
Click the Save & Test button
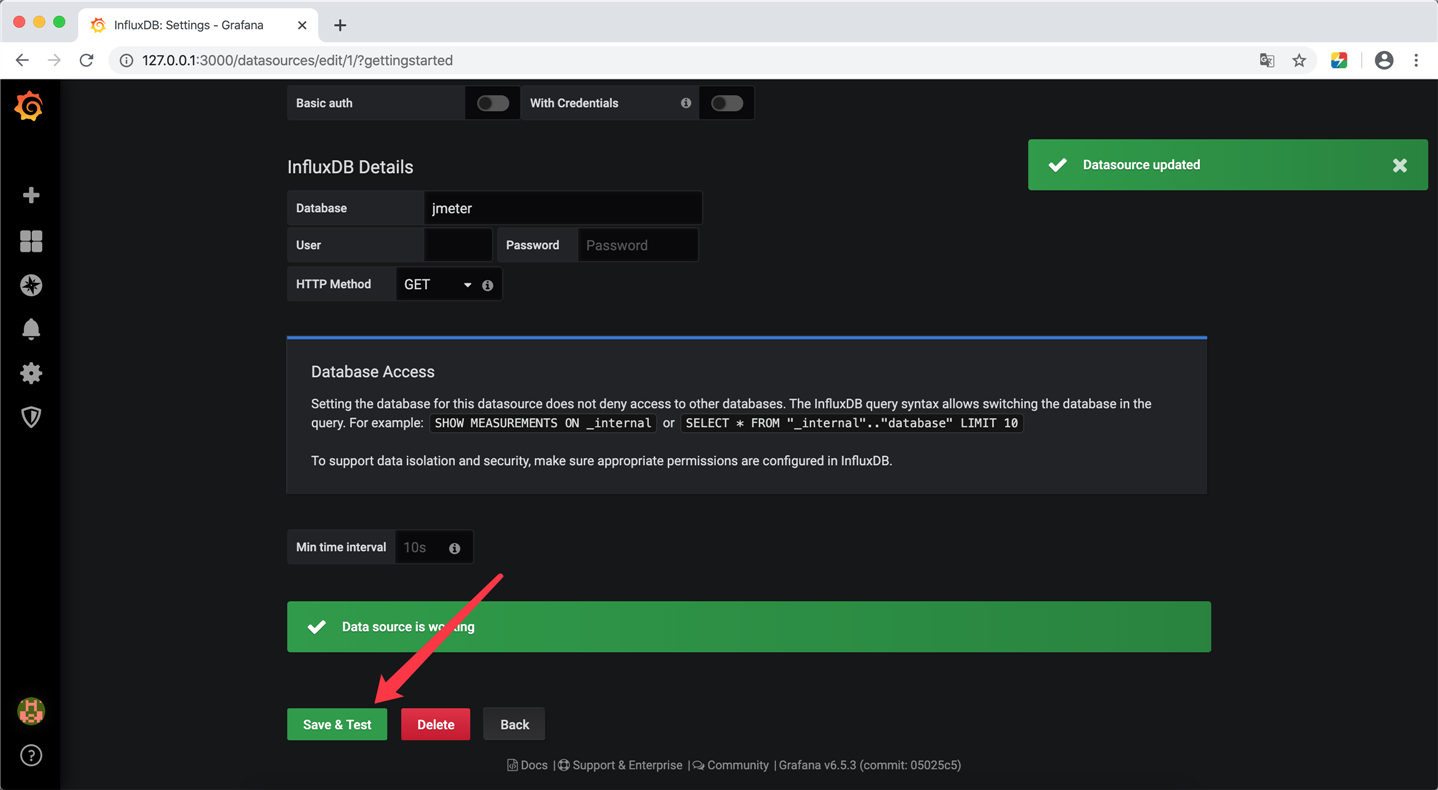point(337,724)
